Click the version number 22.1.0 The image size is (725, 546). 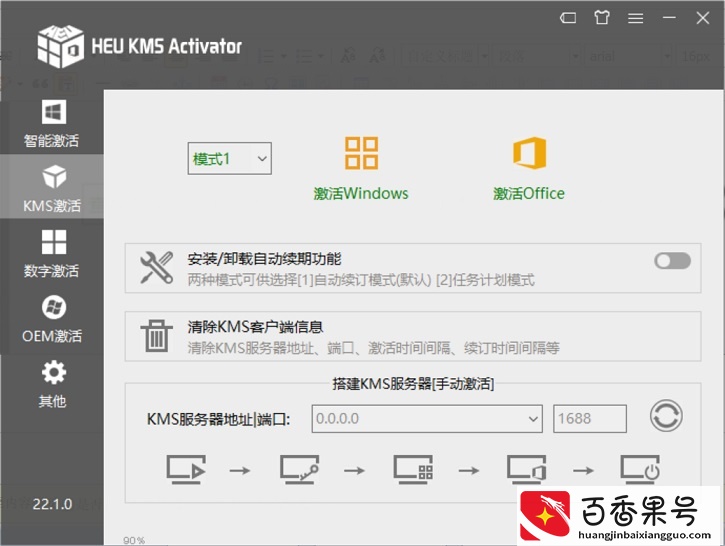[52, 504]
